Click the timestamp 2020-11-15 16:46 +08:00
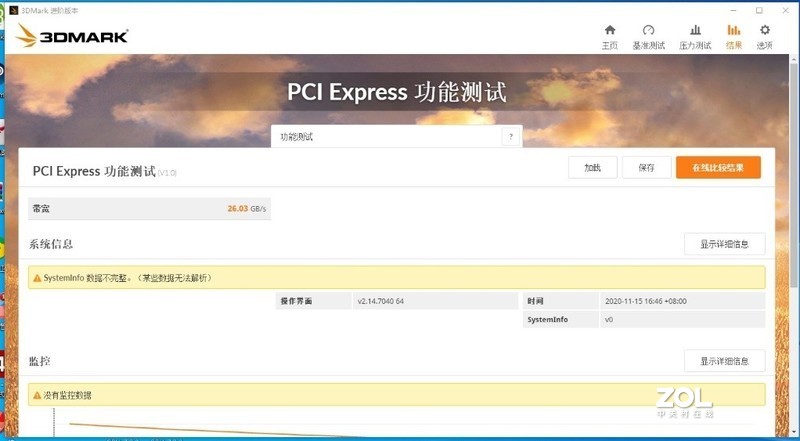Viewport: 800px width, 441px height. pyautogui.click(x=645, y=301)
